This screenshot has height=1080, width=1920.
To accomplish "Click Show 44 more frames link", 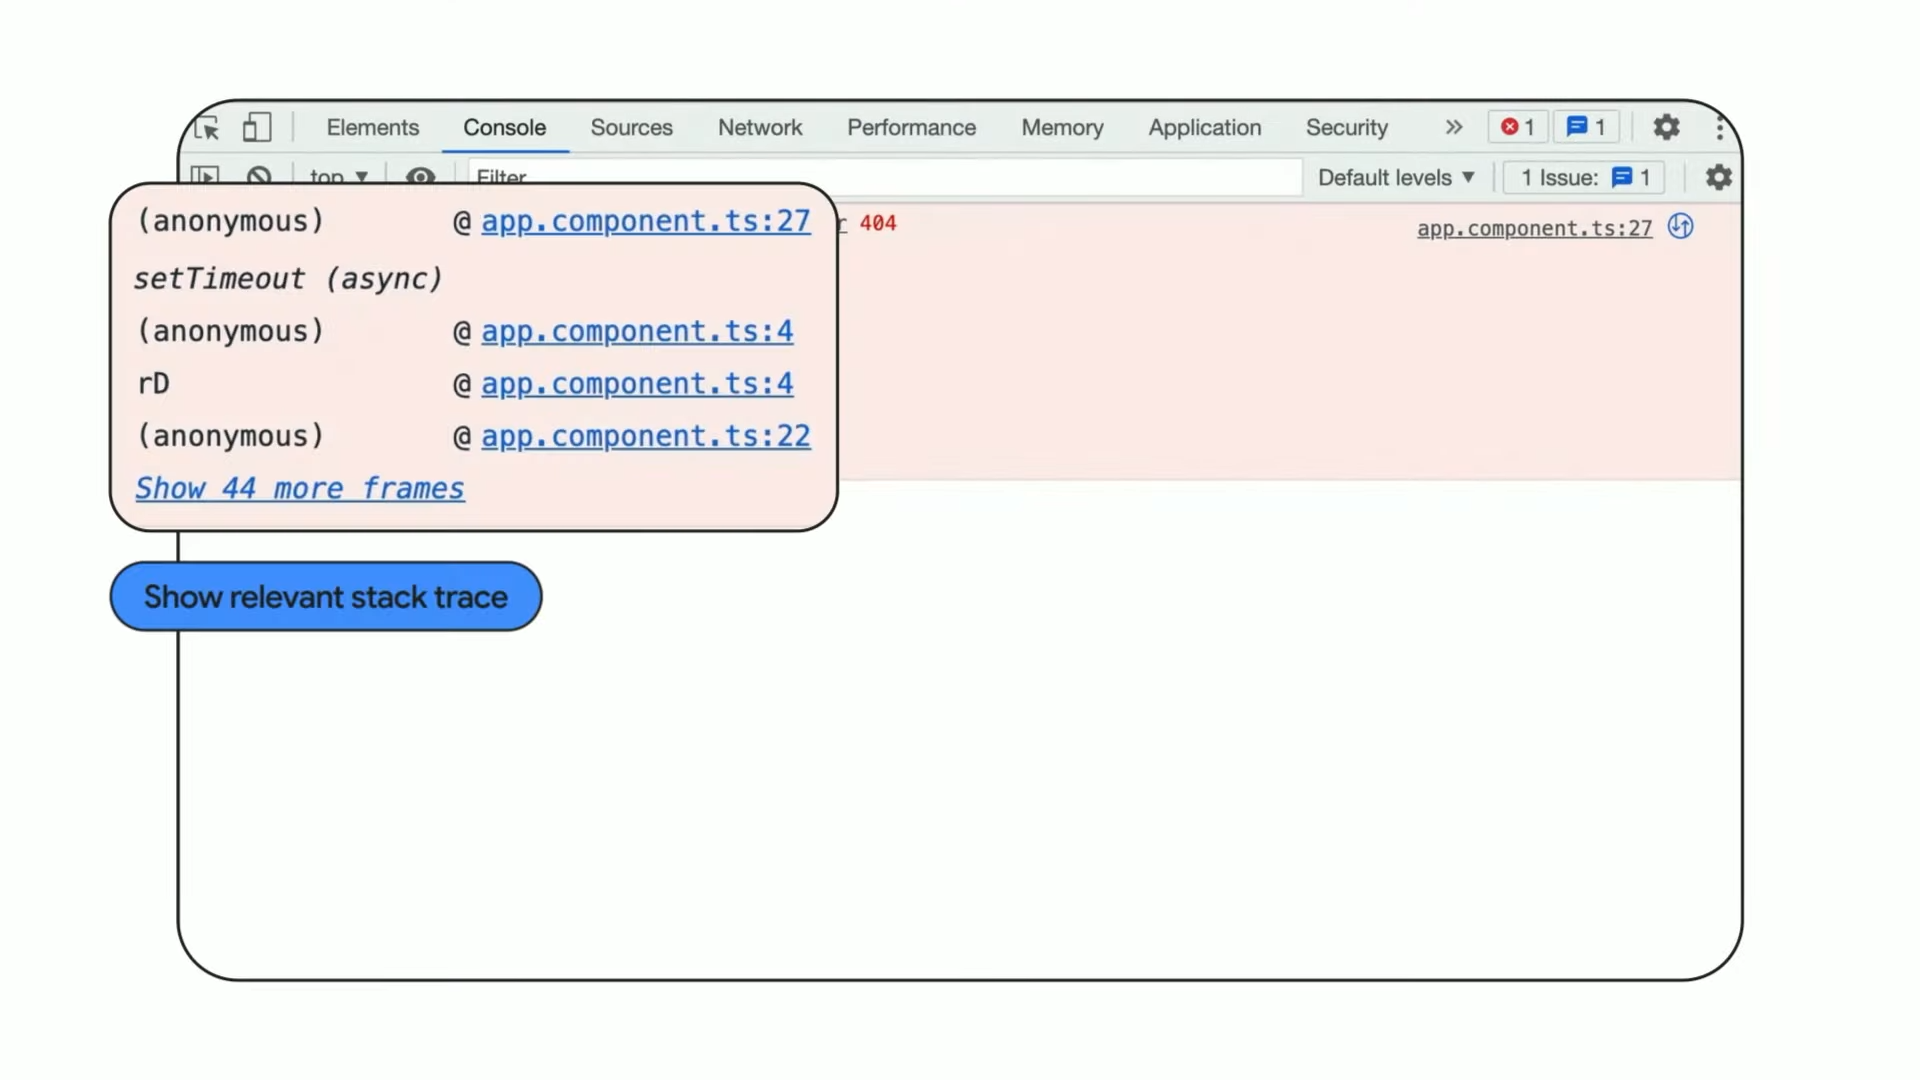I will [300, 488].
